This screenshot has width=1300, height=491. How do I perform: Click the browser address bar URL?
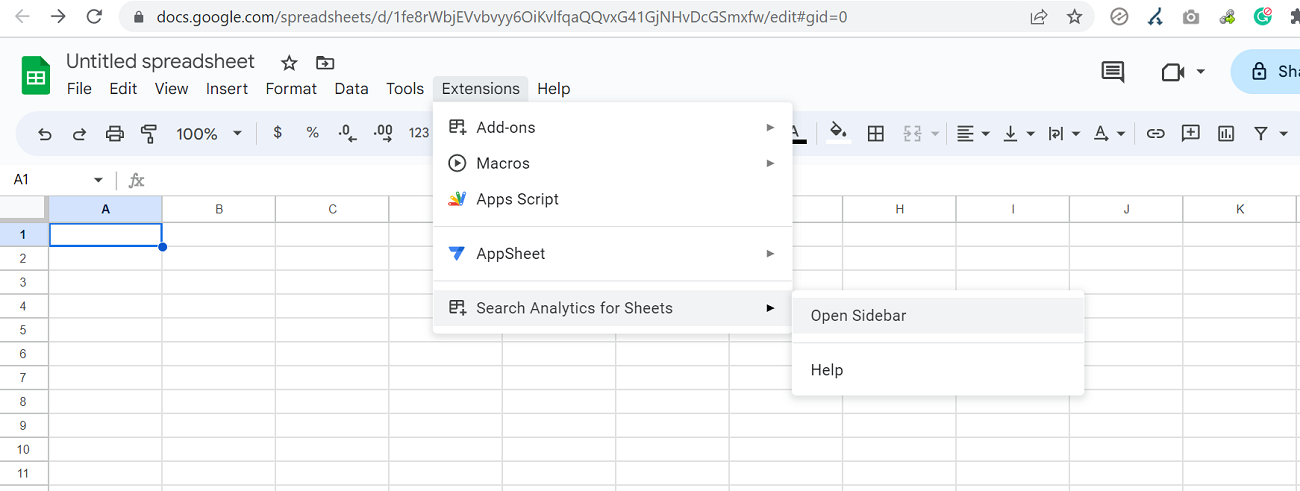tap(502, 17)
